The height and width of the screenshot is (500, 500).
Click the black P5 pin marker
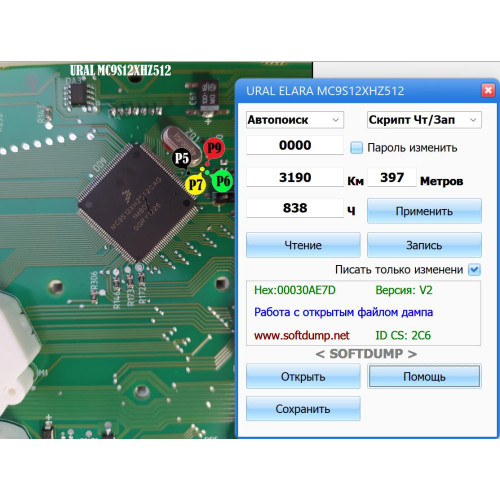pos(182,158)
